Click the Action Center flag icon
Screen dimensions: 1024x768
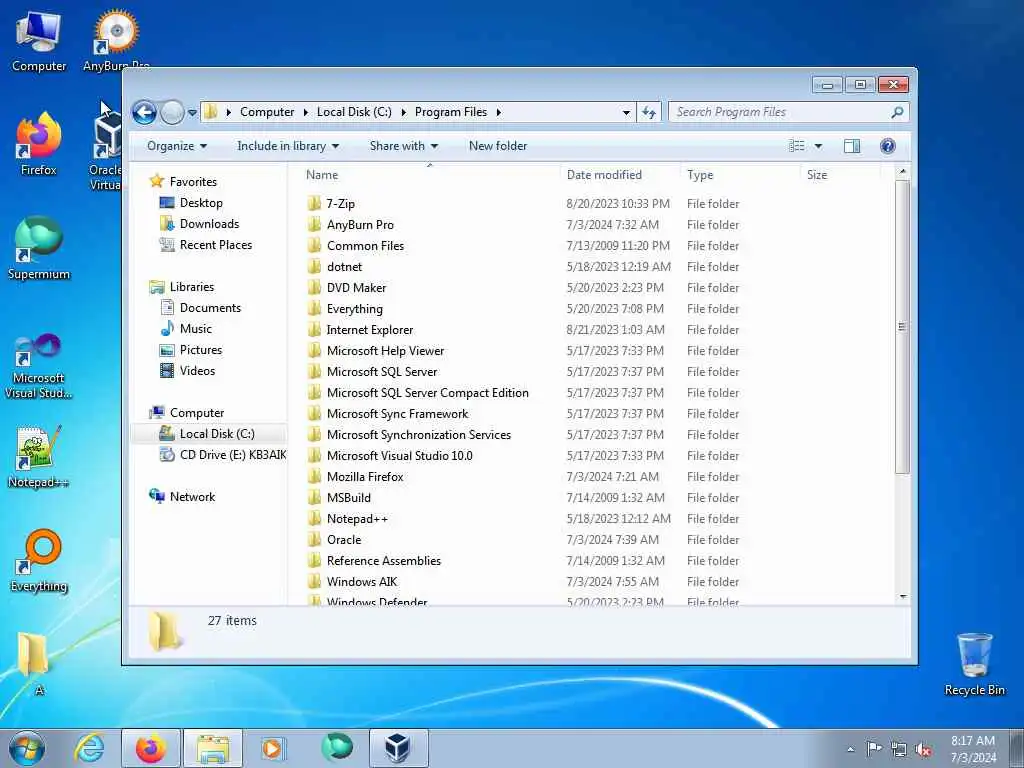[x=874, y=749]
